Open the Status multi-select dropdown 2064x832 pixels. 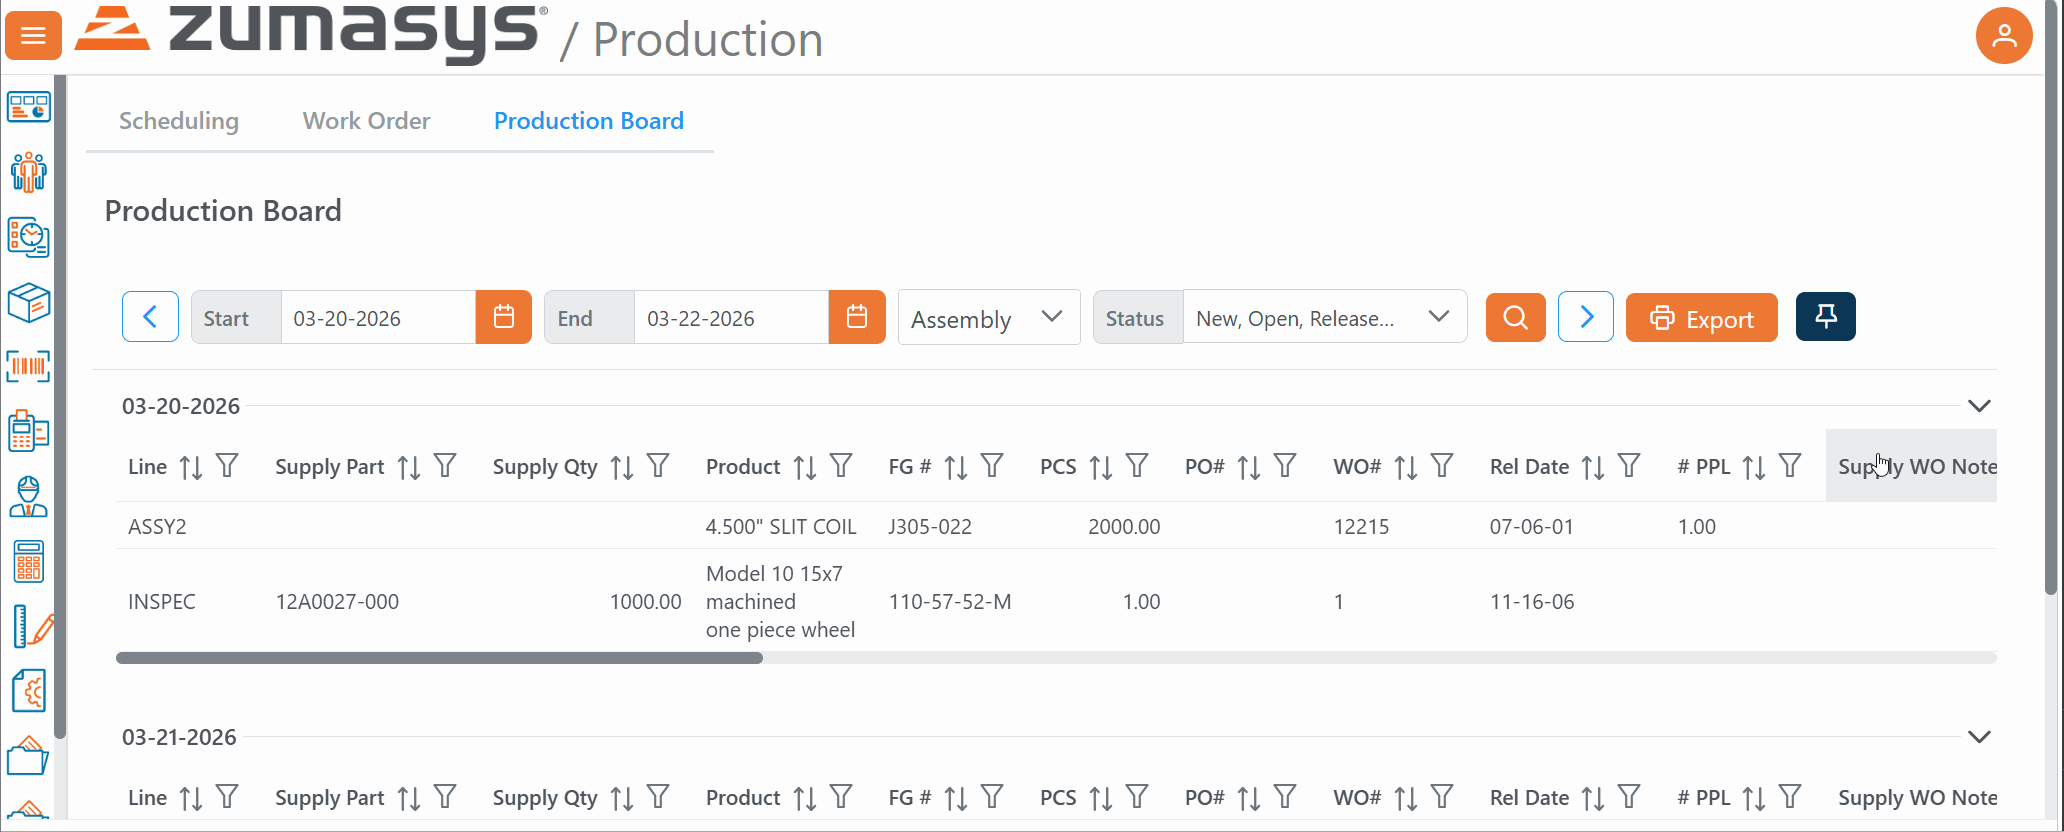pos(1325,317)
